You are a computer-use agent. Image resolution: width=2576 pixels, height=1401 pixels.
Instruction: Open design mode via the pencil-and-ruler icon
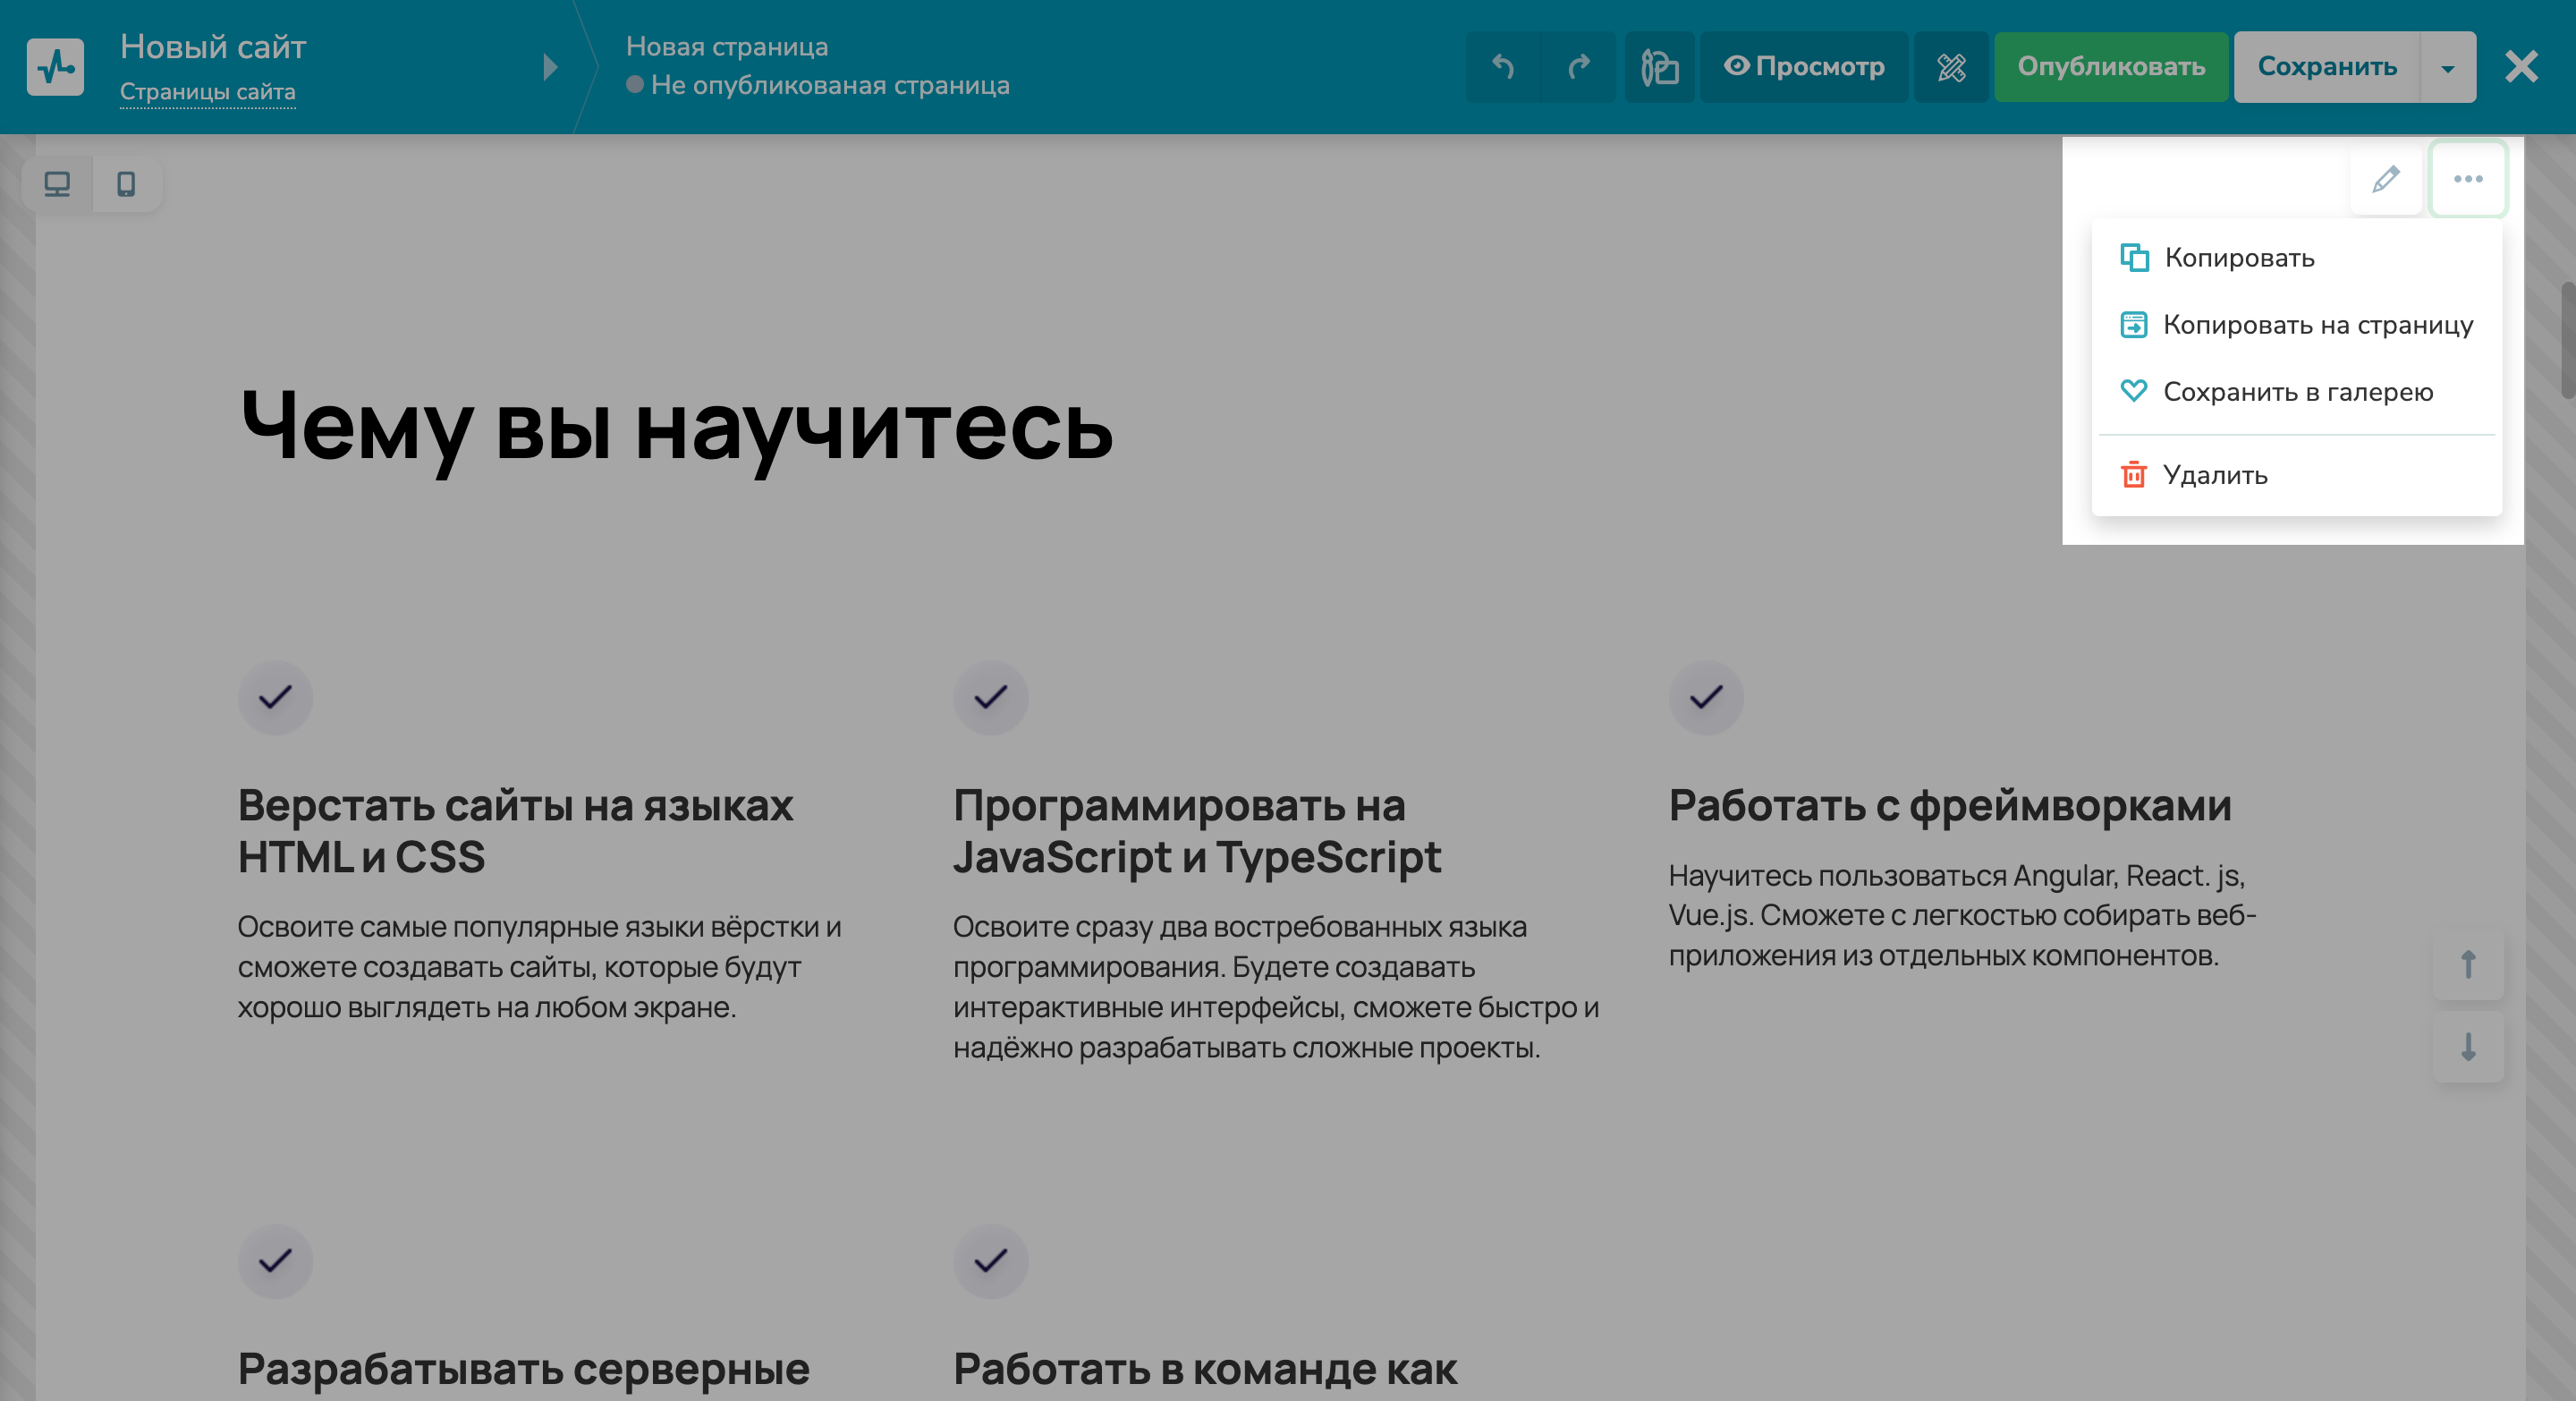tap(1950, 67)
